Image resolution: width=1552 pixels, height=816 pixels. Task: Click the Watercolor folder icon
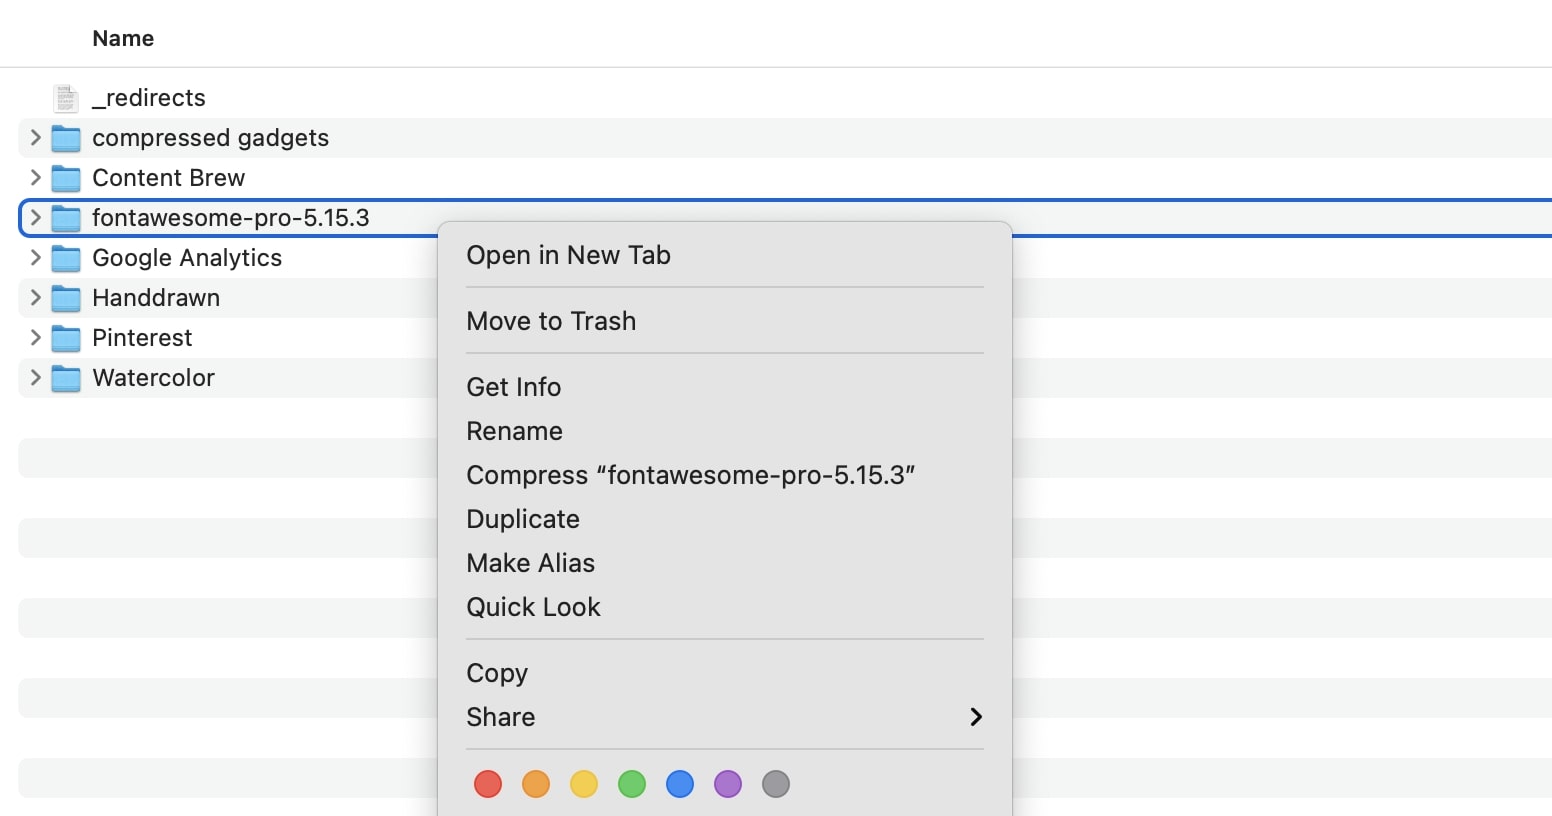click(x=65, y=378)
